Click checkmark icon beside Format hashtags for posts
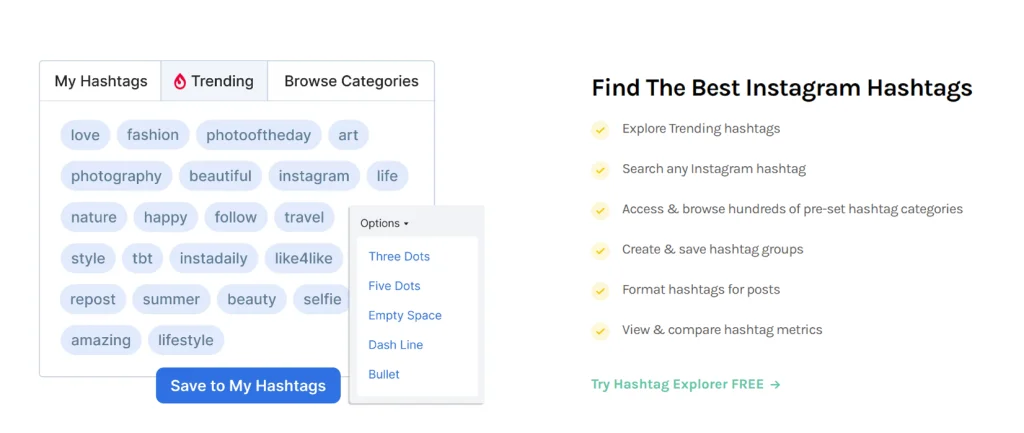The width and height of the screenshot is (1024, 433). [600, 290]
